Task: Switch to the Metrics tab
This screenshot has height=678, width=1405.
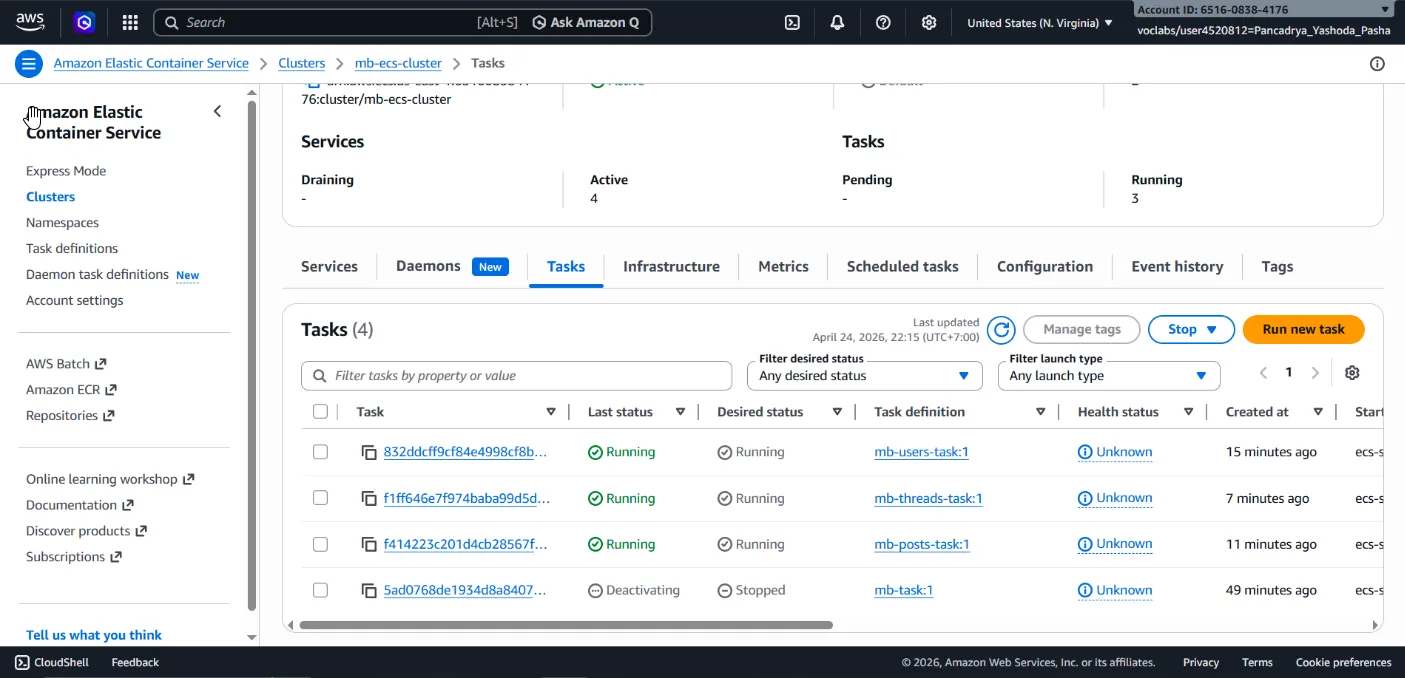Action: coord(783,266)
